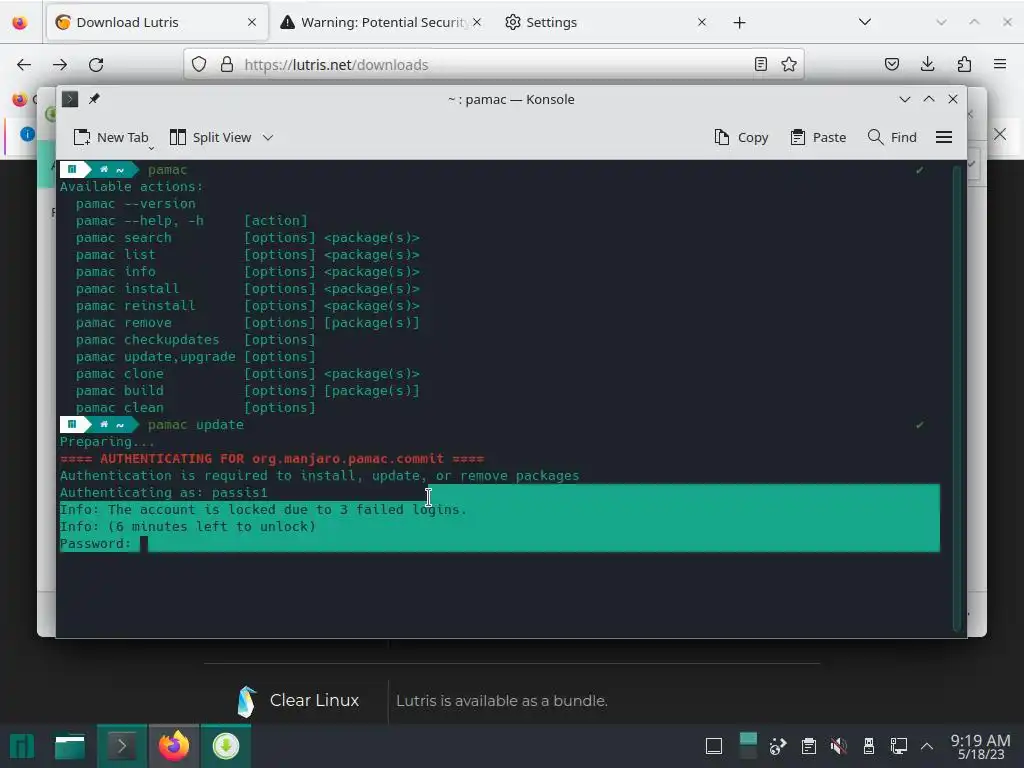The height and width of the screenshot is (768, 1024).
Task: Click Copy in Konsole toolbar
Action: point(741,137)
